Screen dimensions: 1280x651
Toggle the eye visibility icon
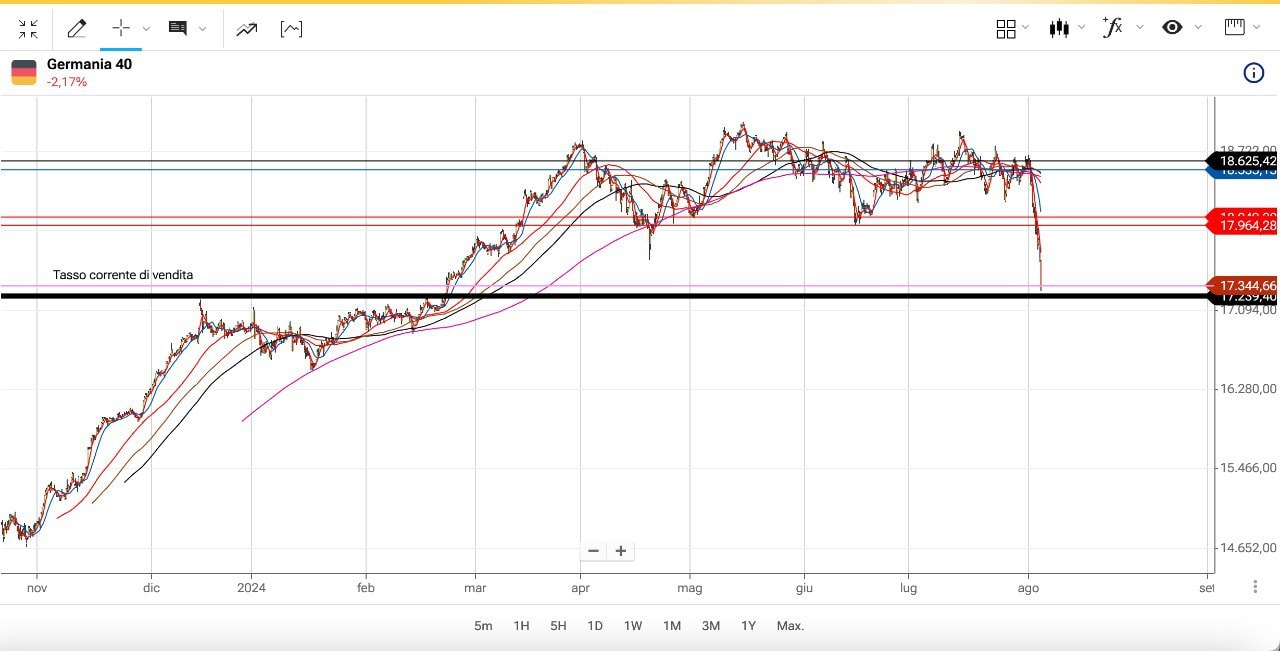click(1172, 28)
